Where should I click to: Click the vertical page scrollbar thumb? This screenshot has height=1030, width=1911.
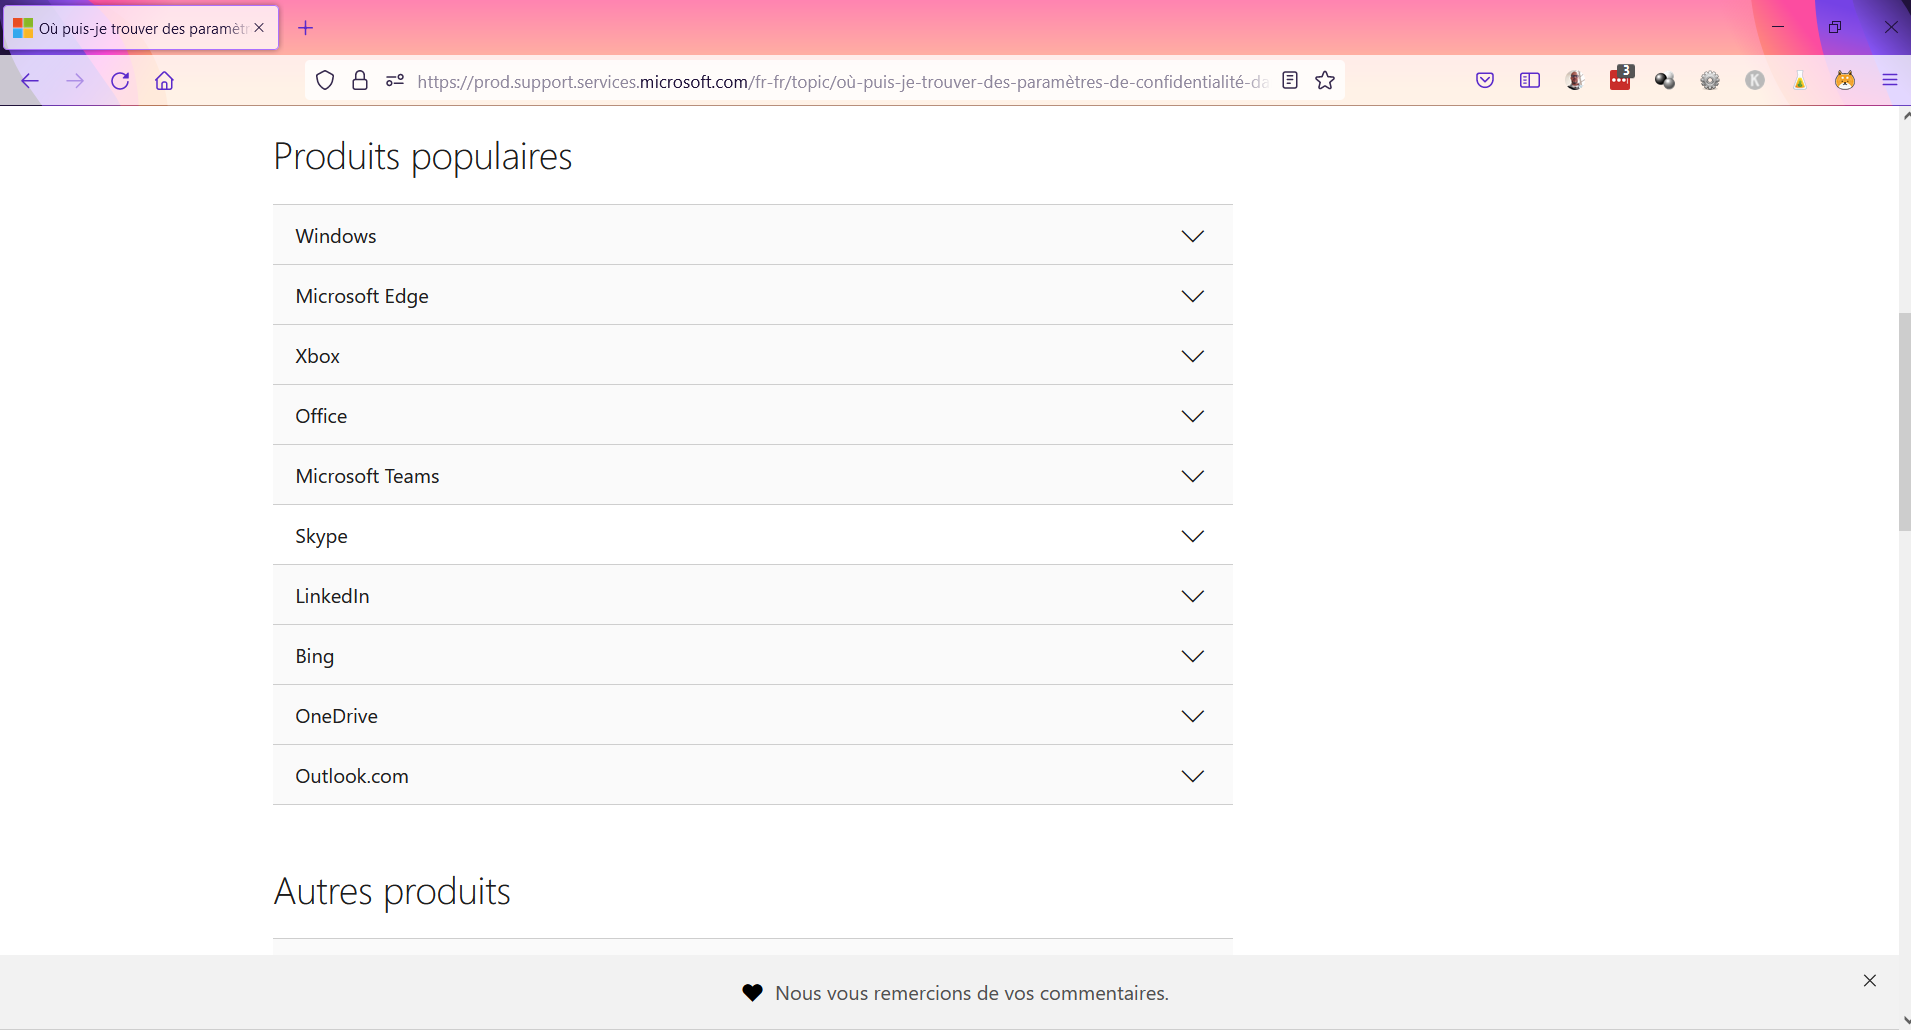(1904, 422)
